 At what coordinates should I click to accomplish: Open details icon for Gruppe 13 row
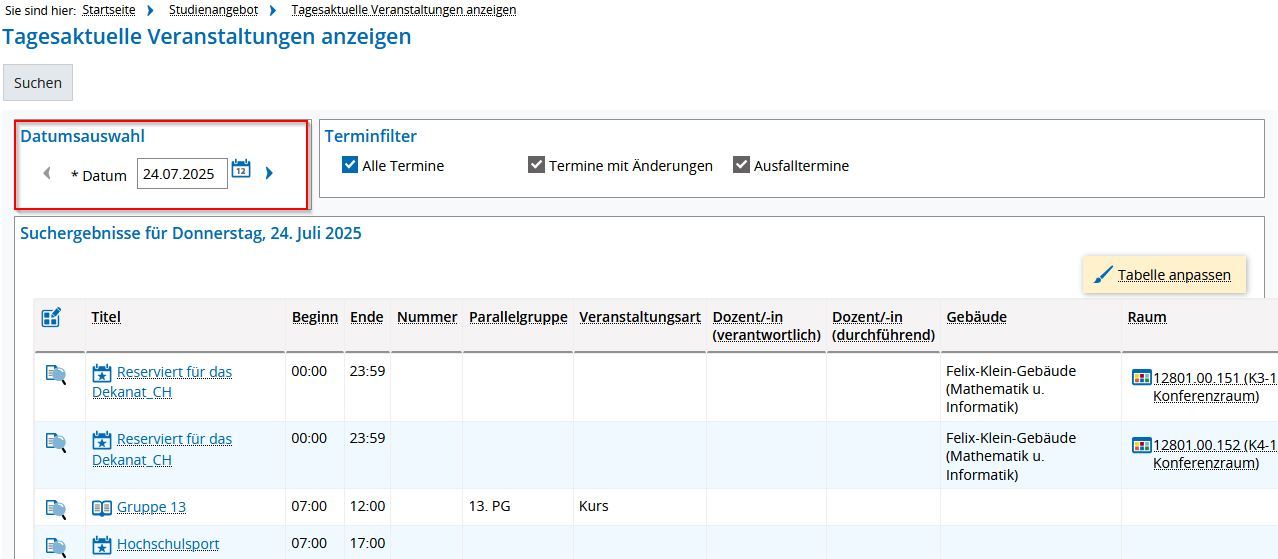click(x=56, y=508)
